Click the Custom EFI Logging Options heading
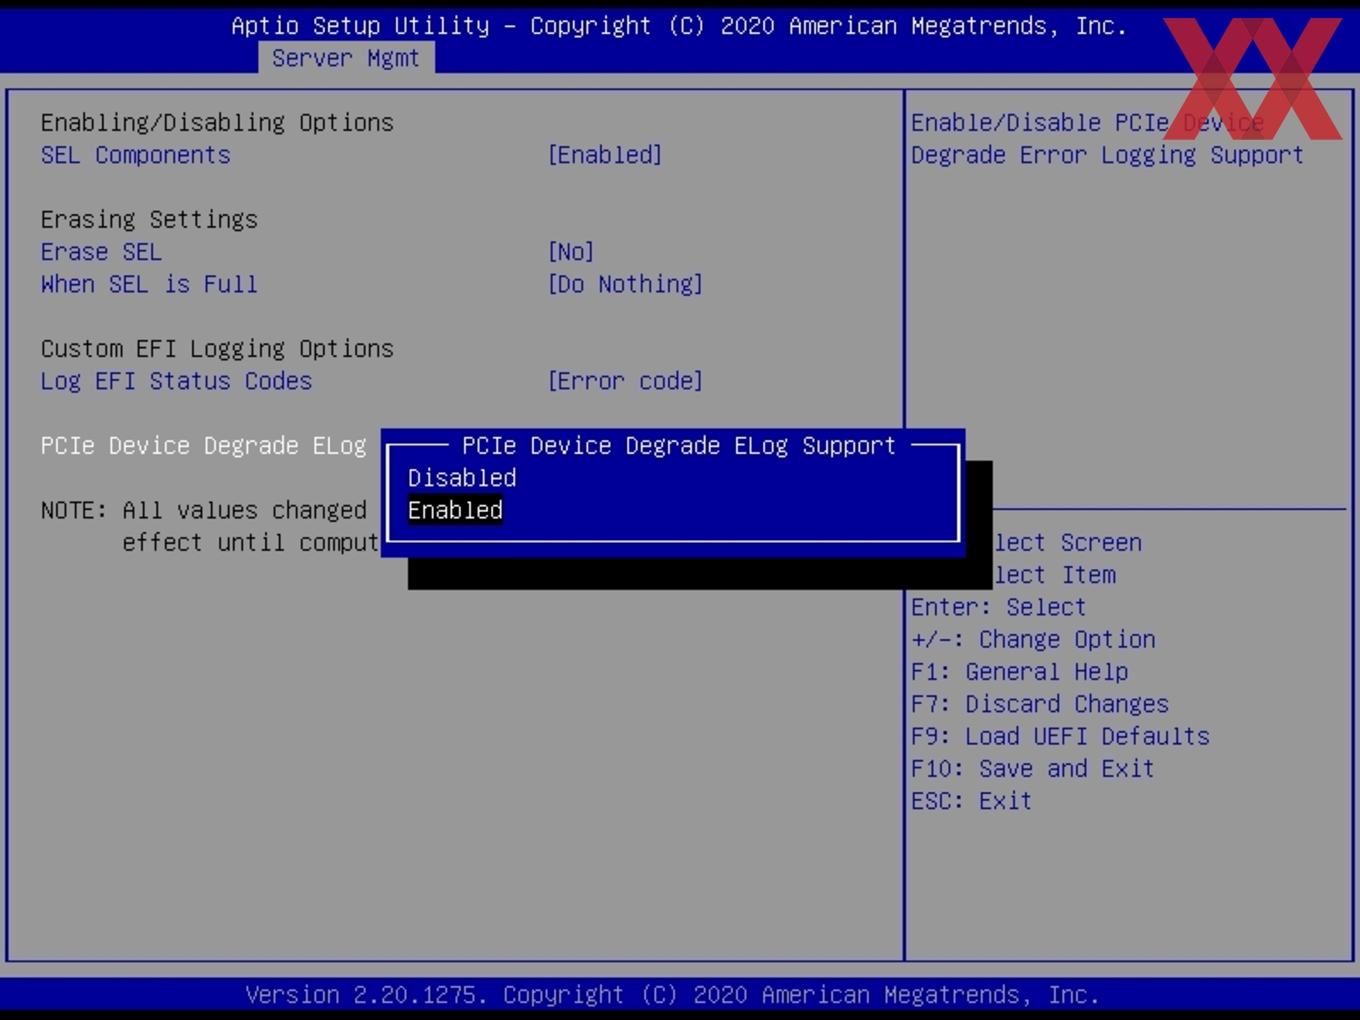 (218, 349)
